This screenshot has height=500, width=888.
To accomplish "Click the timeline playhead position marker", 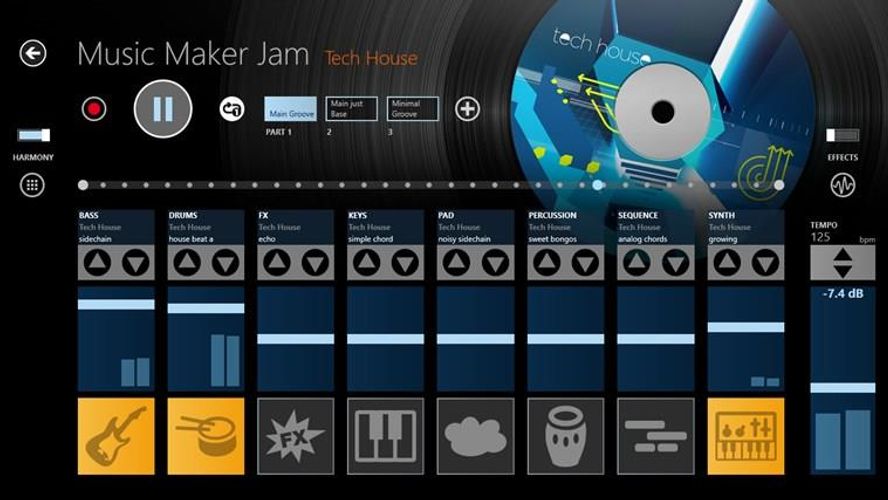I will [597, 185].
